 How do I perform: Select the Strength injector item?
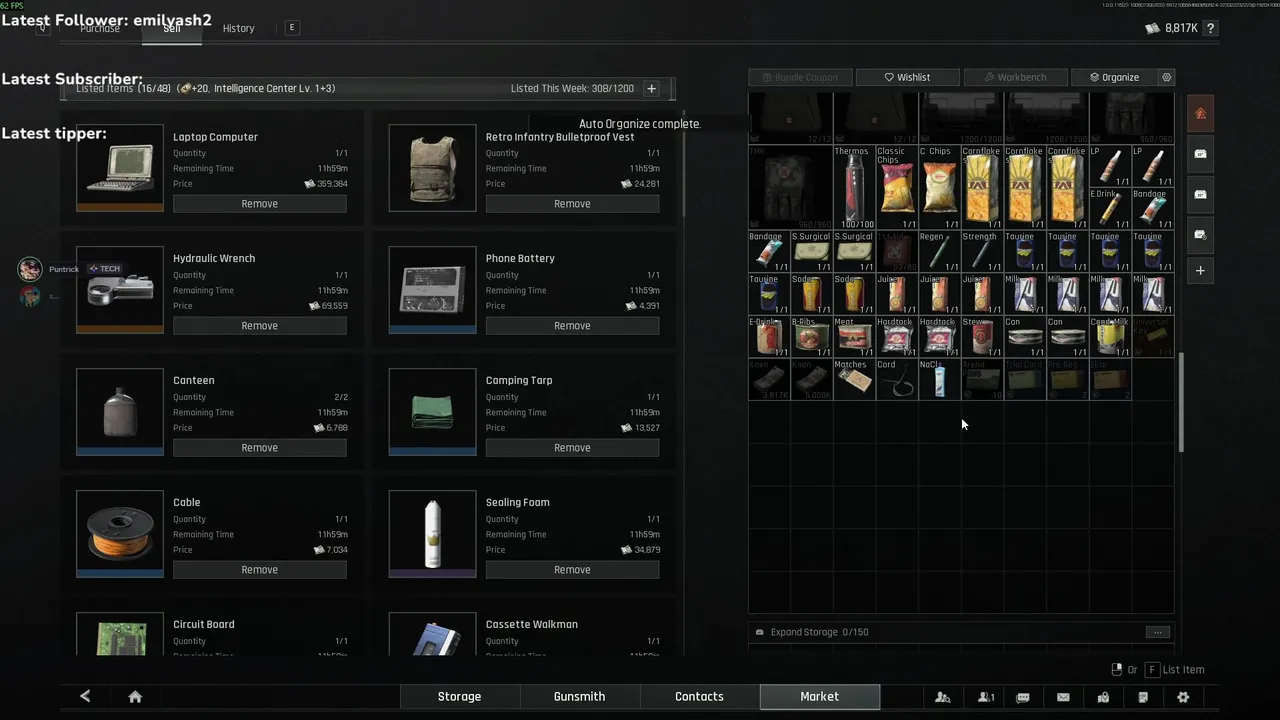981,251
